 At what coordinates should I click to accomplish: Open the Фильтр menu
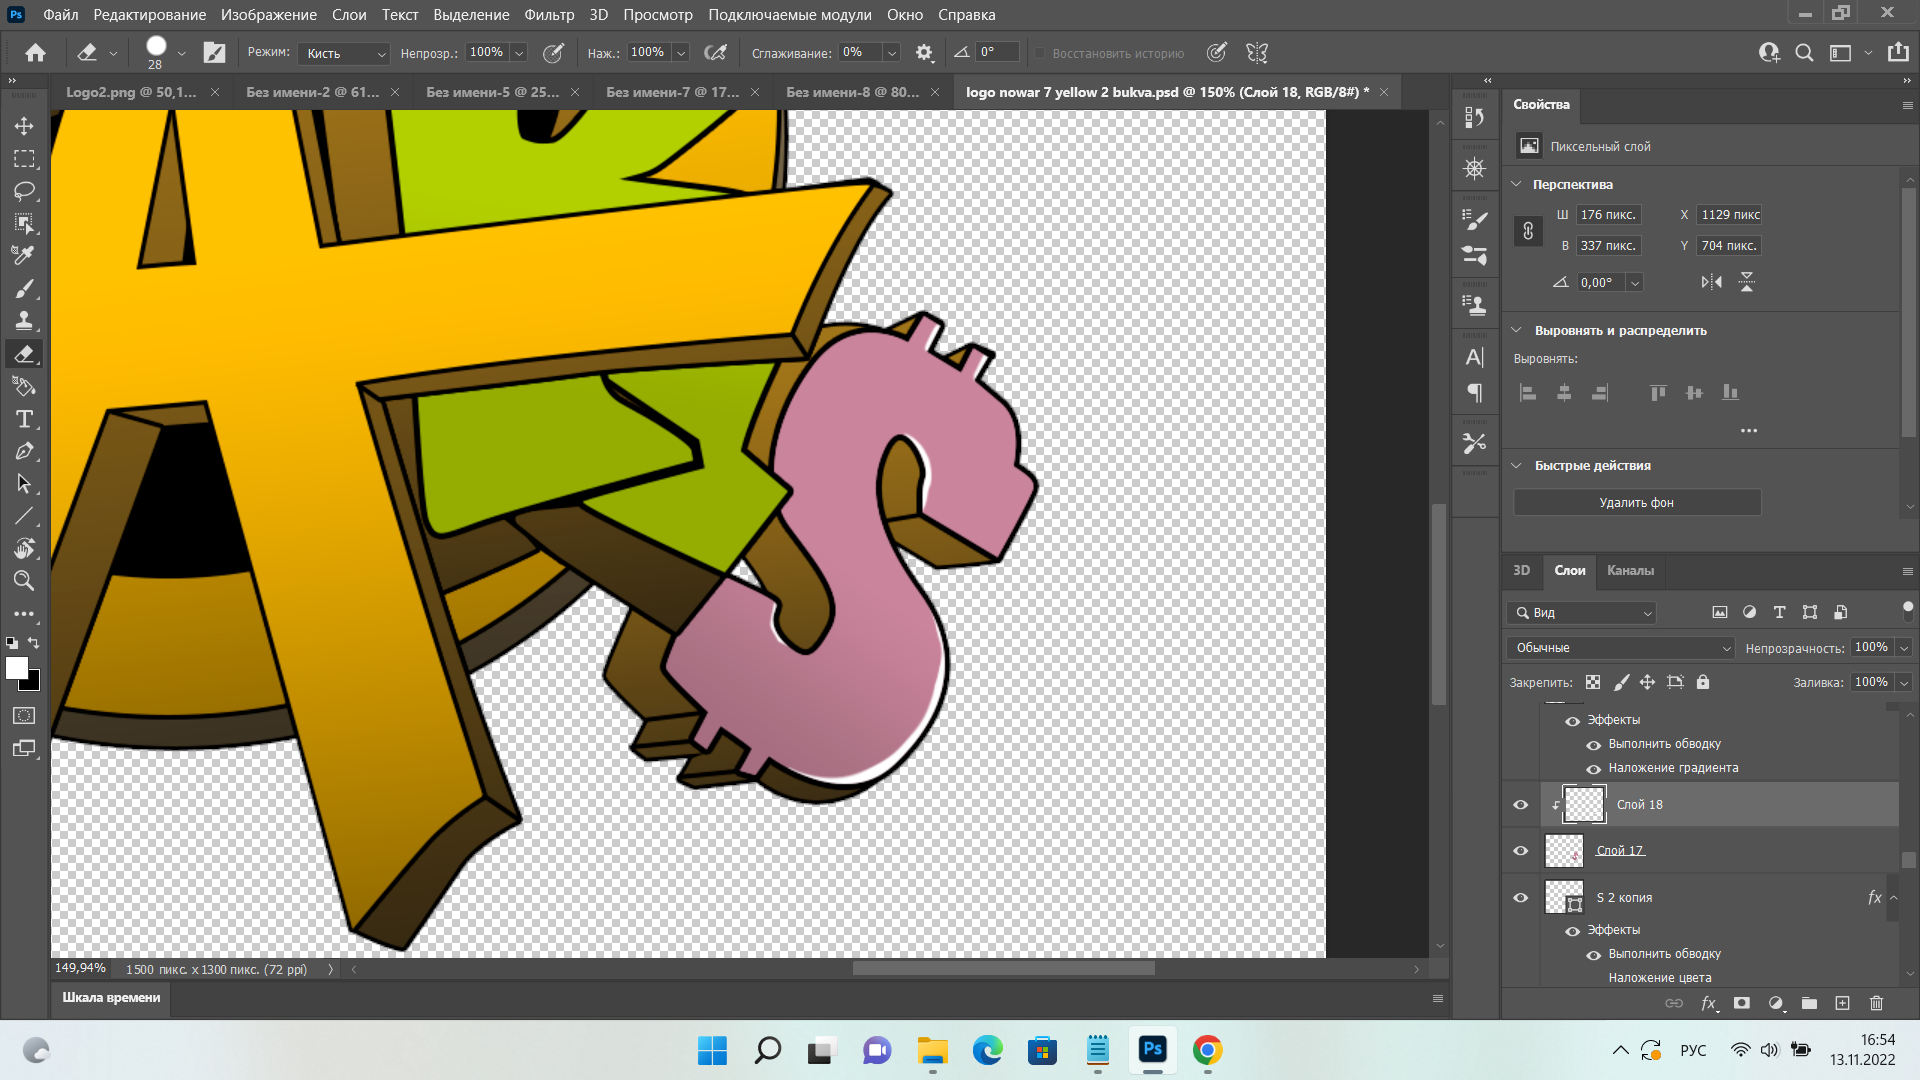pos(549,15)
